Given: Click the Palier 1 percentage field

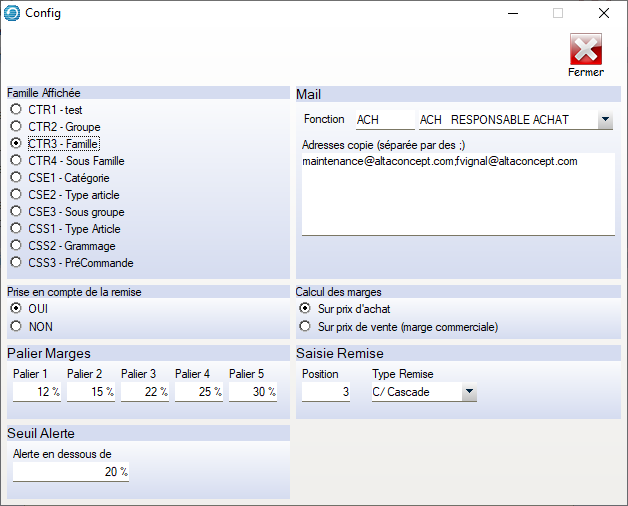Looking at the screenshot, I should pyautogui.click(x=36, y=392).
